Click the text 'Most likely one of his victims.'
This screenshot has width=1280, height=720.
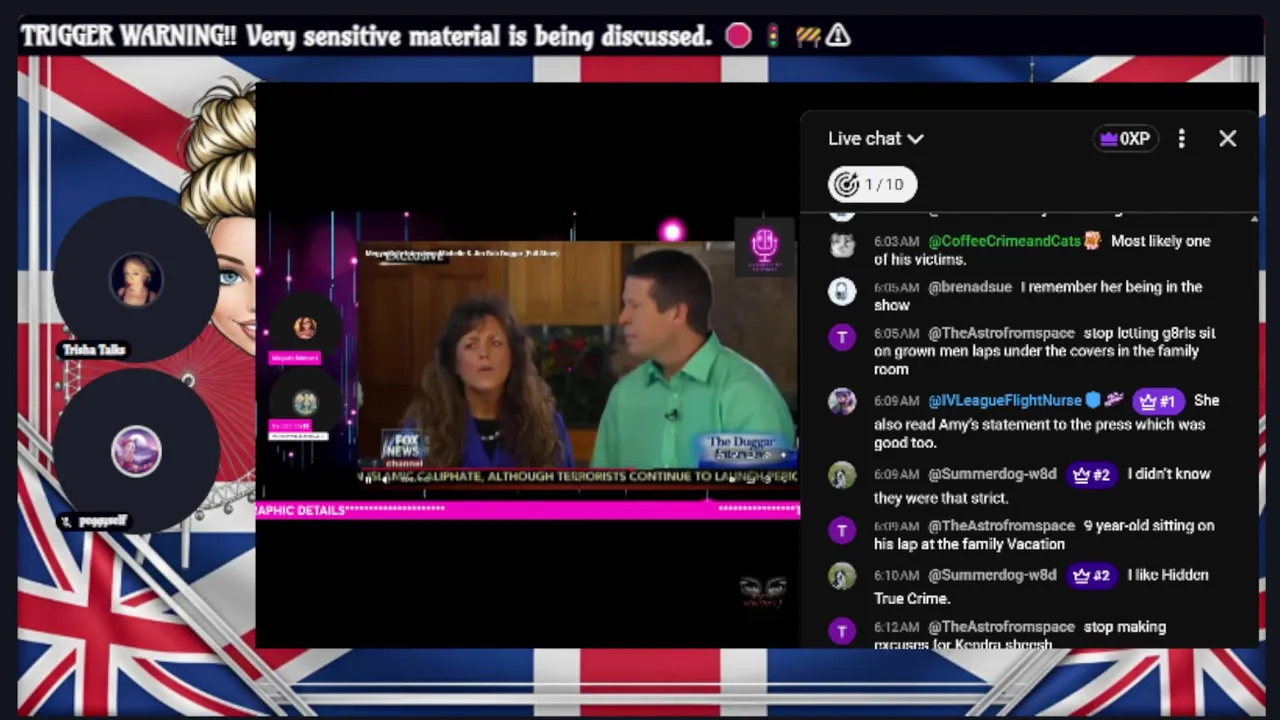click(x=1042, y=250)
